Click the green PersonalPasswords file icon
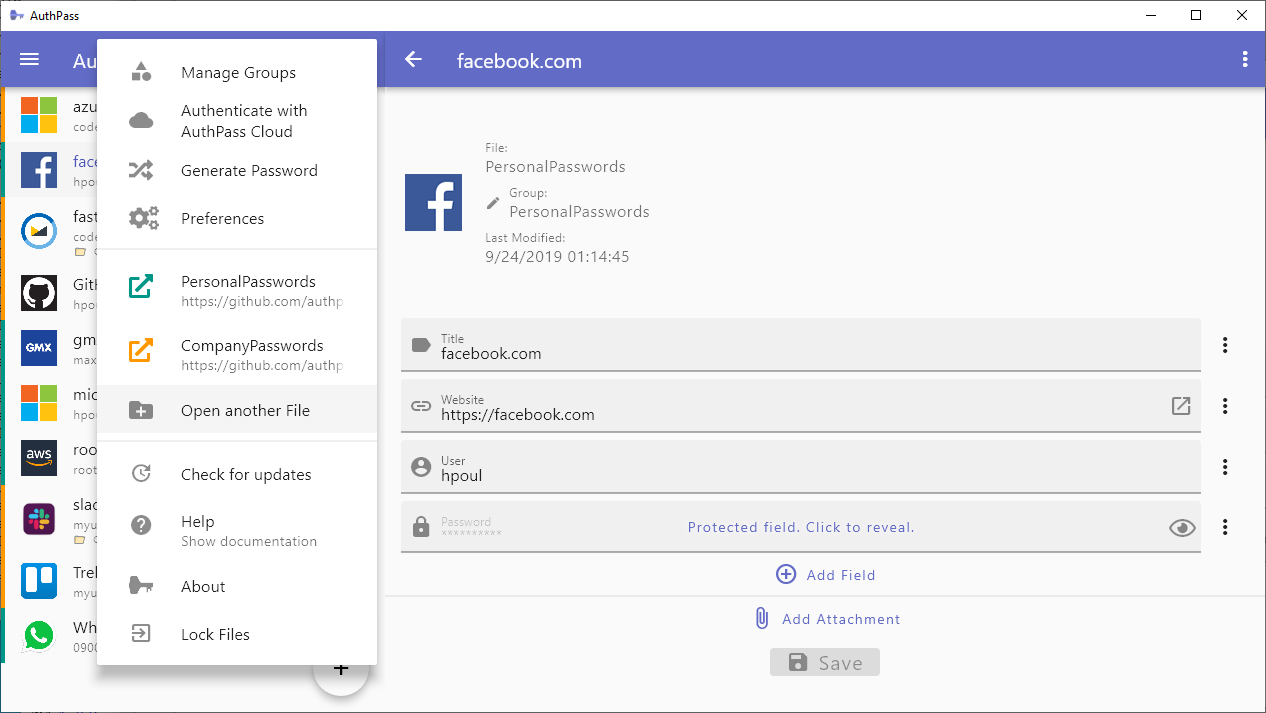 [x=141, y=287]
